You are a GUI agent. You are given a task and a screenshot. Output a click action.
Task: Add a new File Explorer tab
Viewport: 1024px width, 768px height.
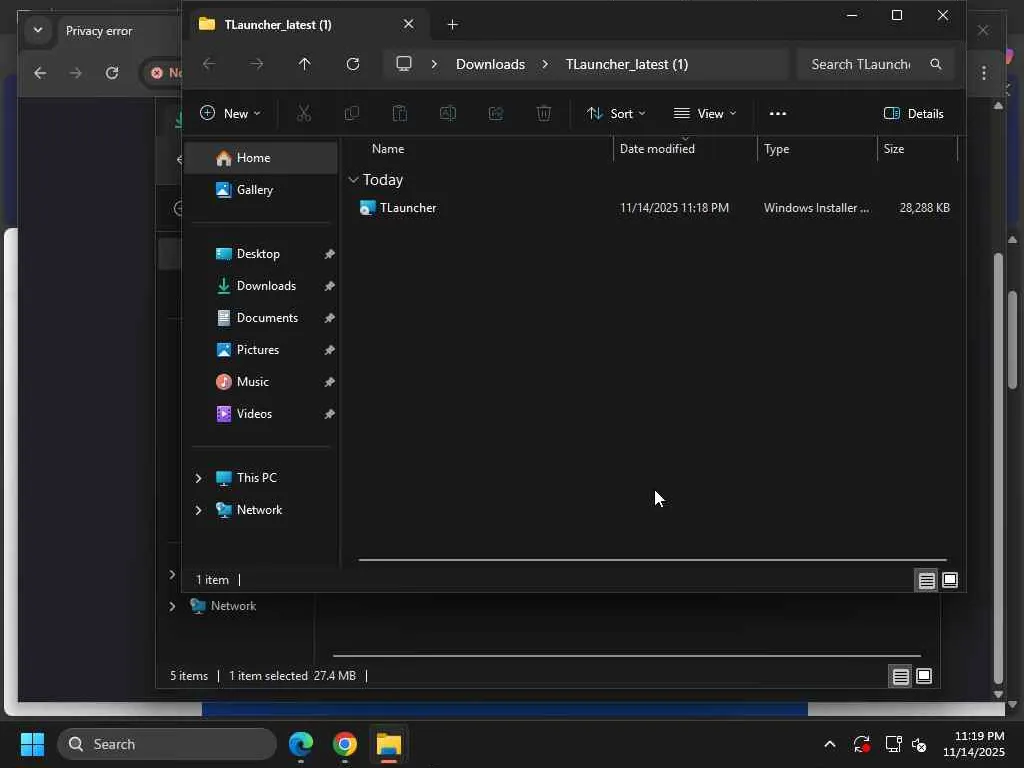453,24
